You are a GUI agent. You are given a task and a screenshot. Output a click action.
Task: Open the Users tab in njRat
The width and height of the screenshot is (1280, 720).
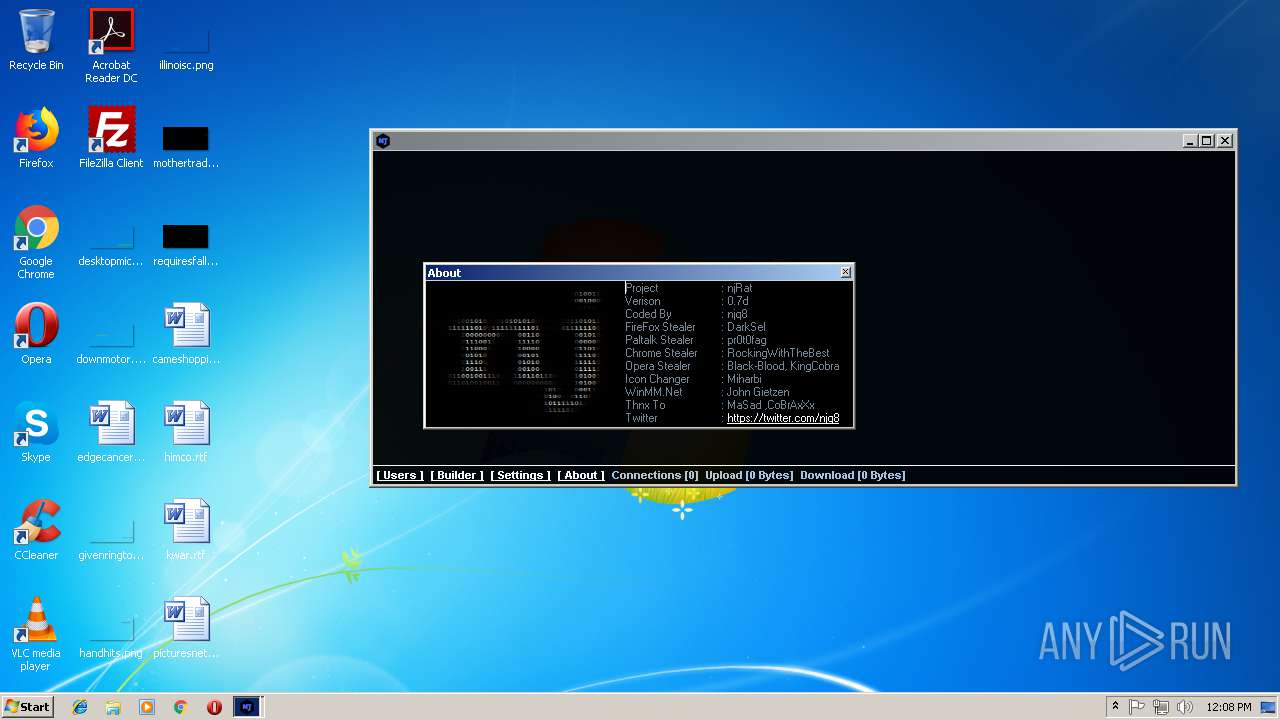400,475
